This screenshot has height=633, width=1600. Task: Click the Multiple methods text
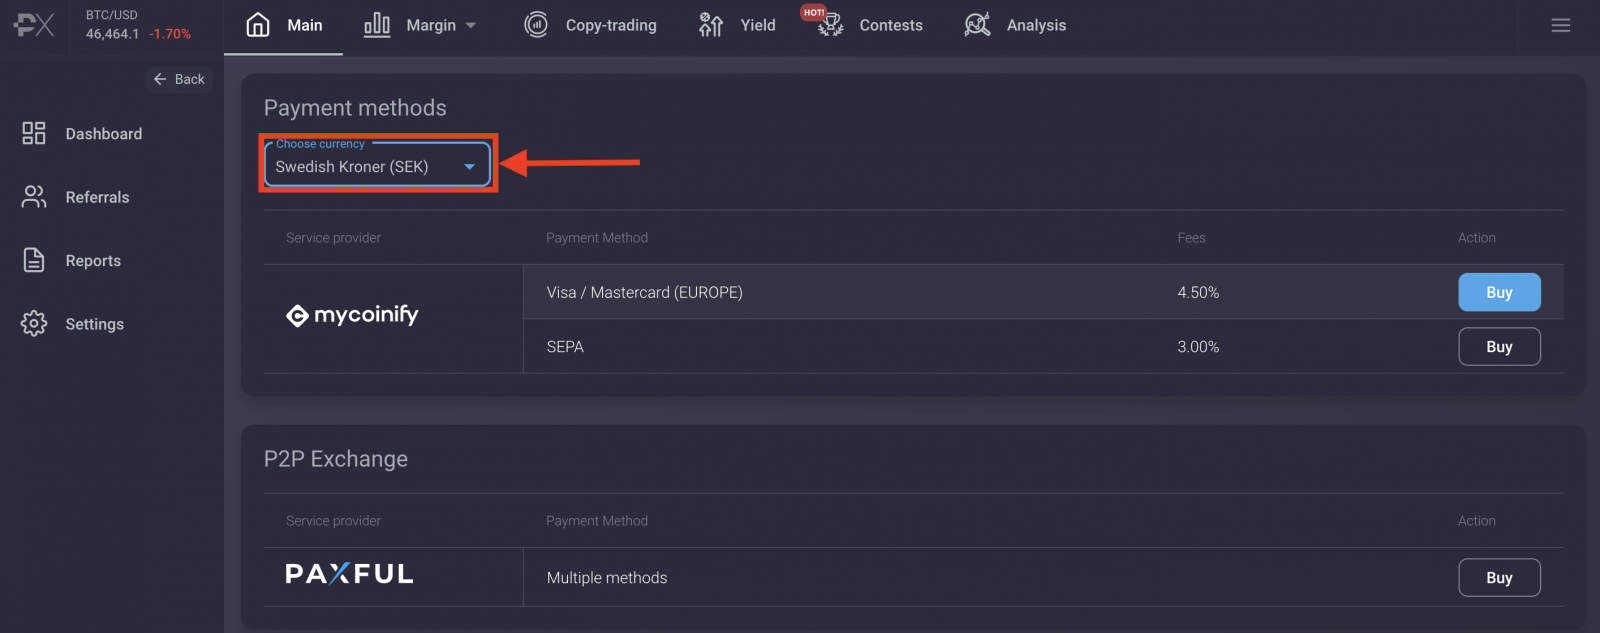[x=607, y=577]
